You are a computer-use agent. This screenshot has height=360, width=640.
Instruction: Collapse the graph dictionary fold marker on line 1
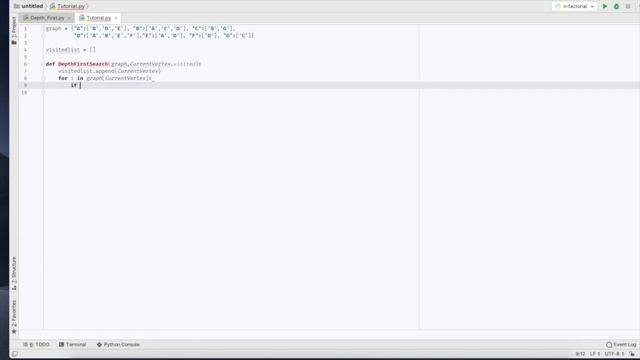tap(43, 29)
